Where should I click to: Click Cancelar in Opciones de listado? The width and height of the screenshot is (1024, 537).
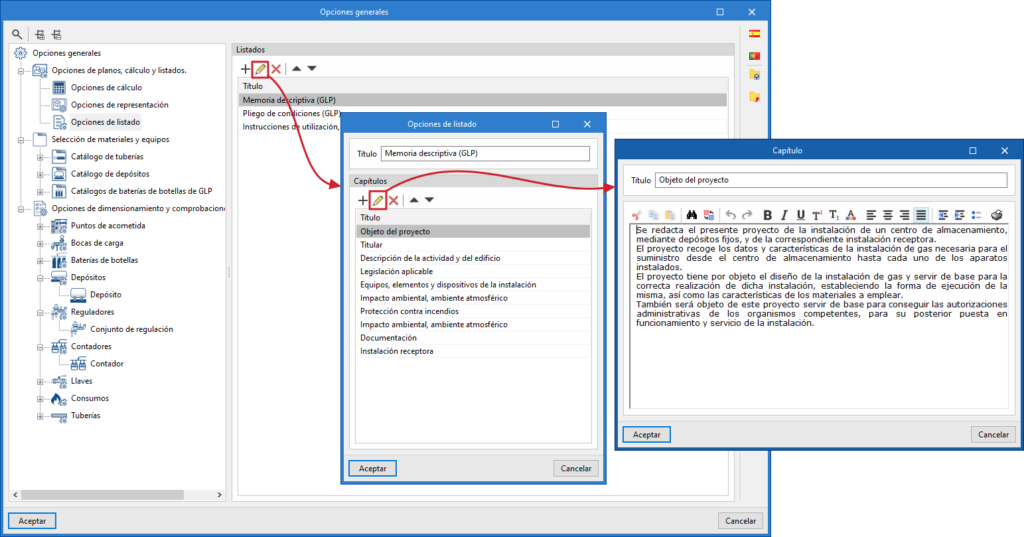click(x=576, y=468)
